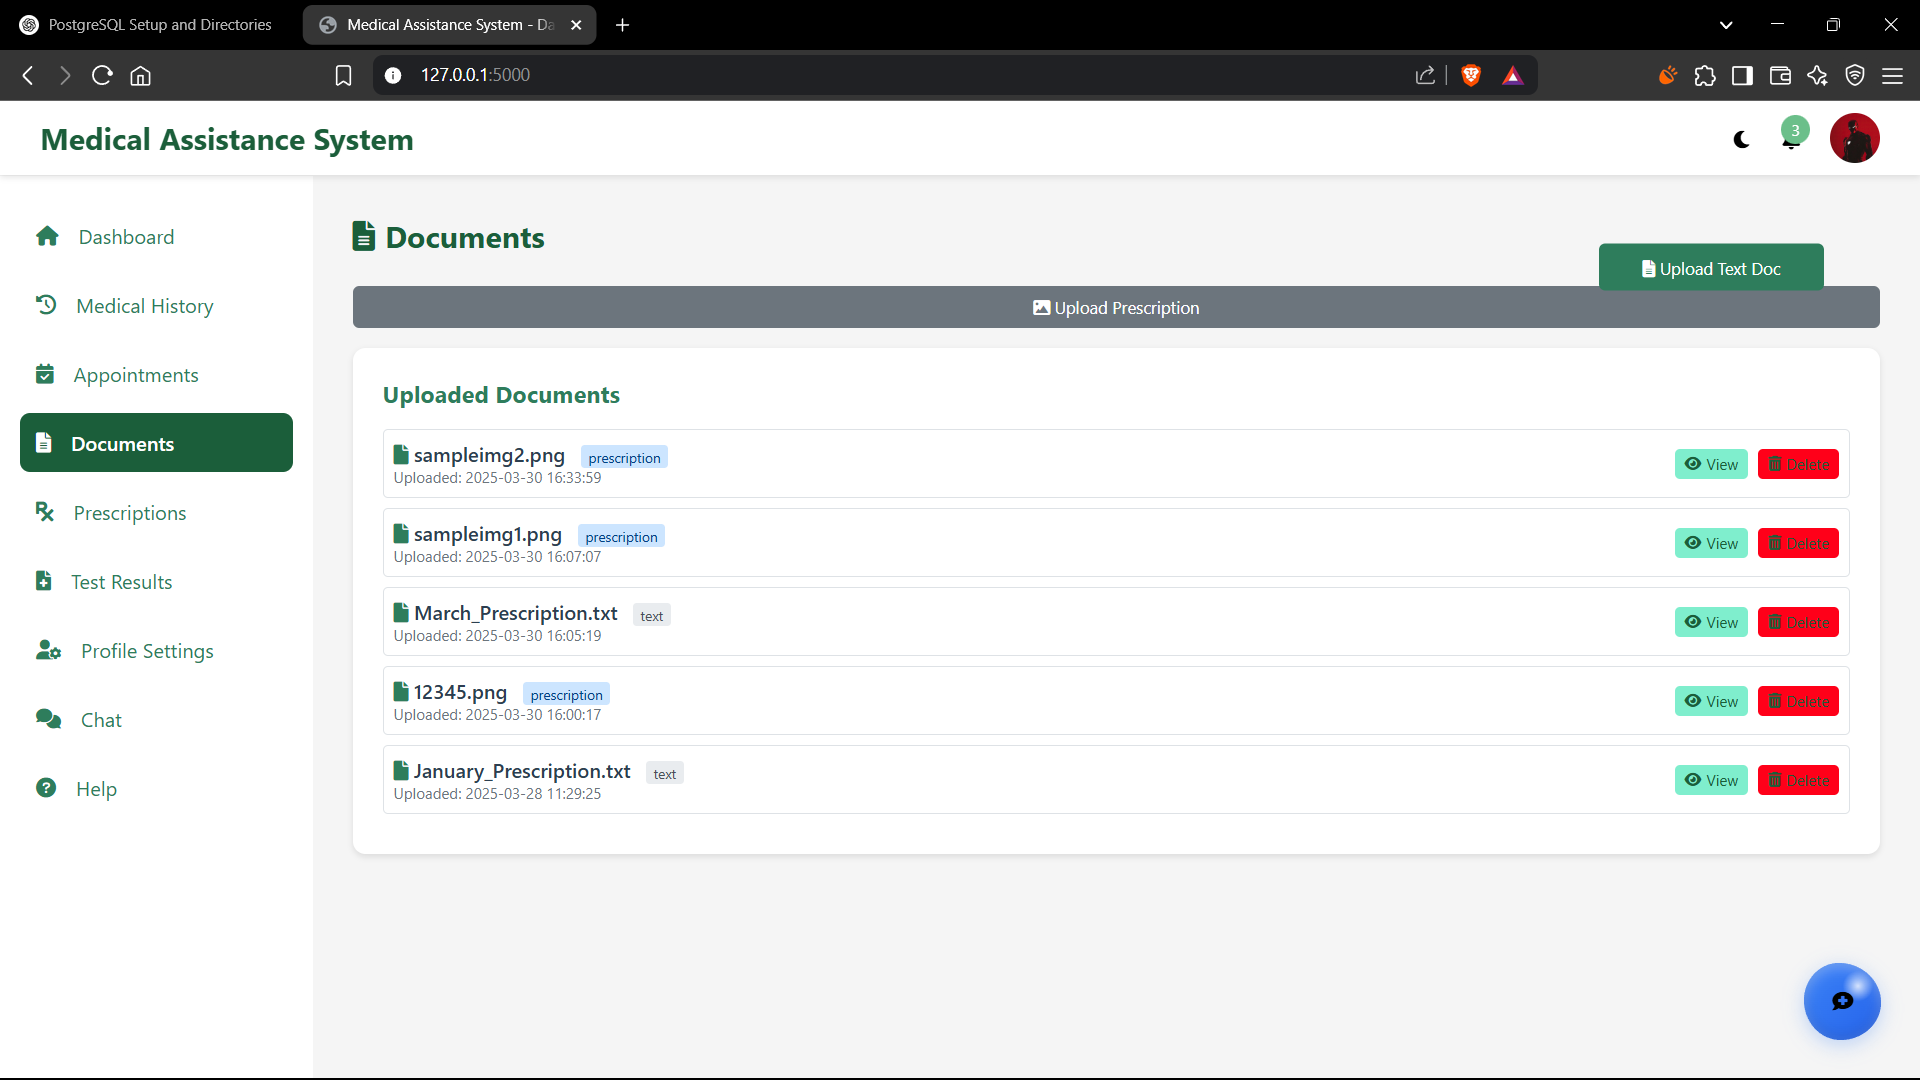Open Medical History page

[156, 306]
